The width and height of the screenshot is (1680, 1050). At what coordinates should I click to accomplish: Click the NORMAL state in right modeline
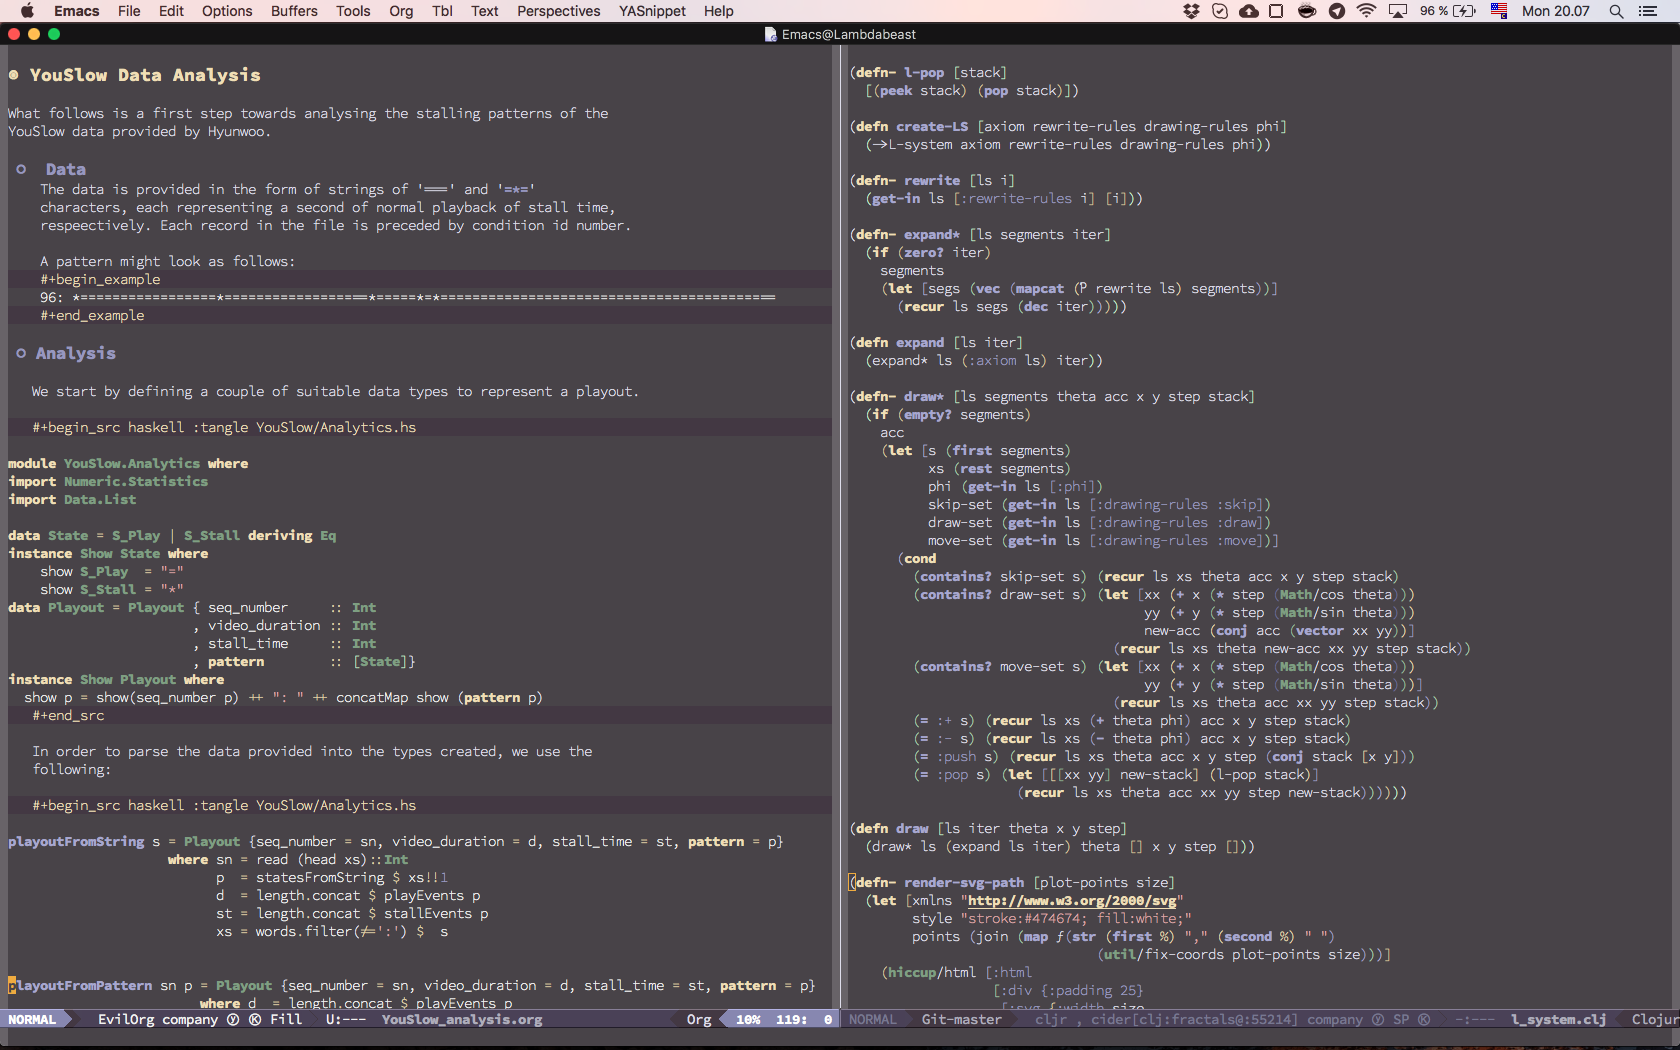pos(873,1020)
